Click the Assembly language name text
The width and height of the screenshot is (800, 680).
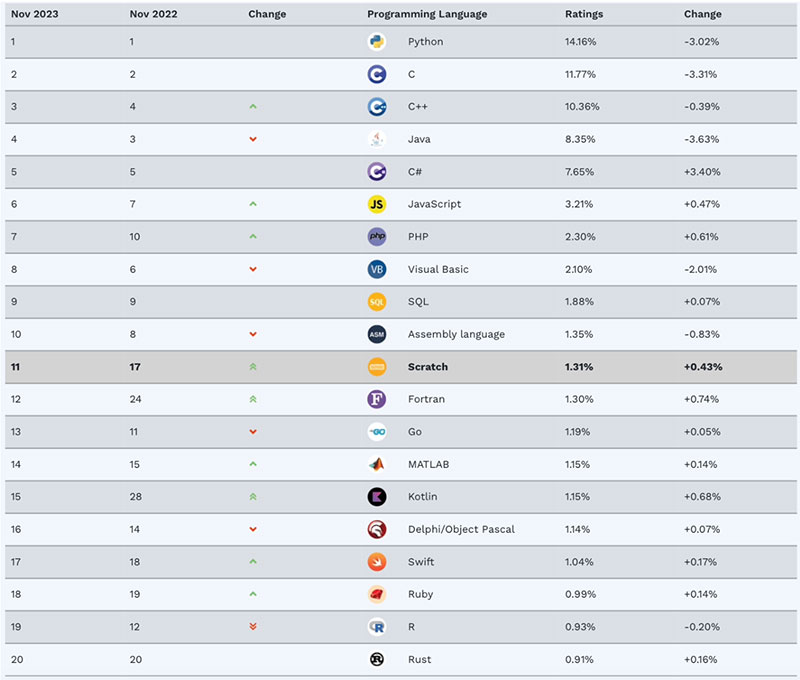(x=456, y=334)
